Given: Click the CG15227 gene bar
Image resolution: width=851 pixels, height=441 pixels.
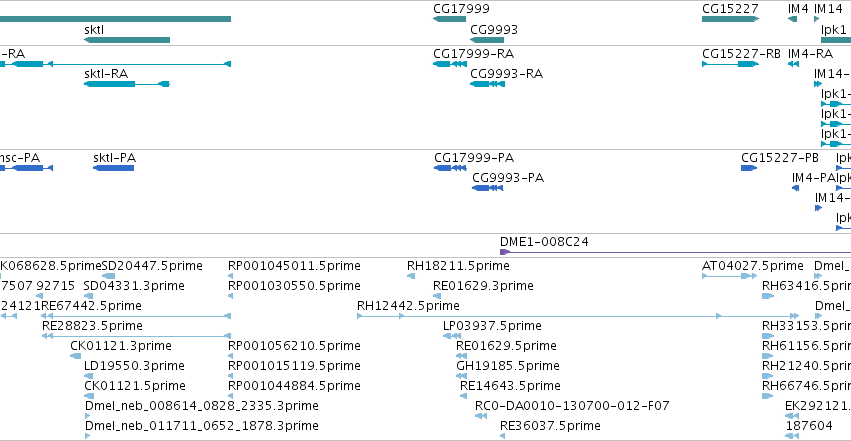Looking at the screenshot, I should (x=731, y=19).
